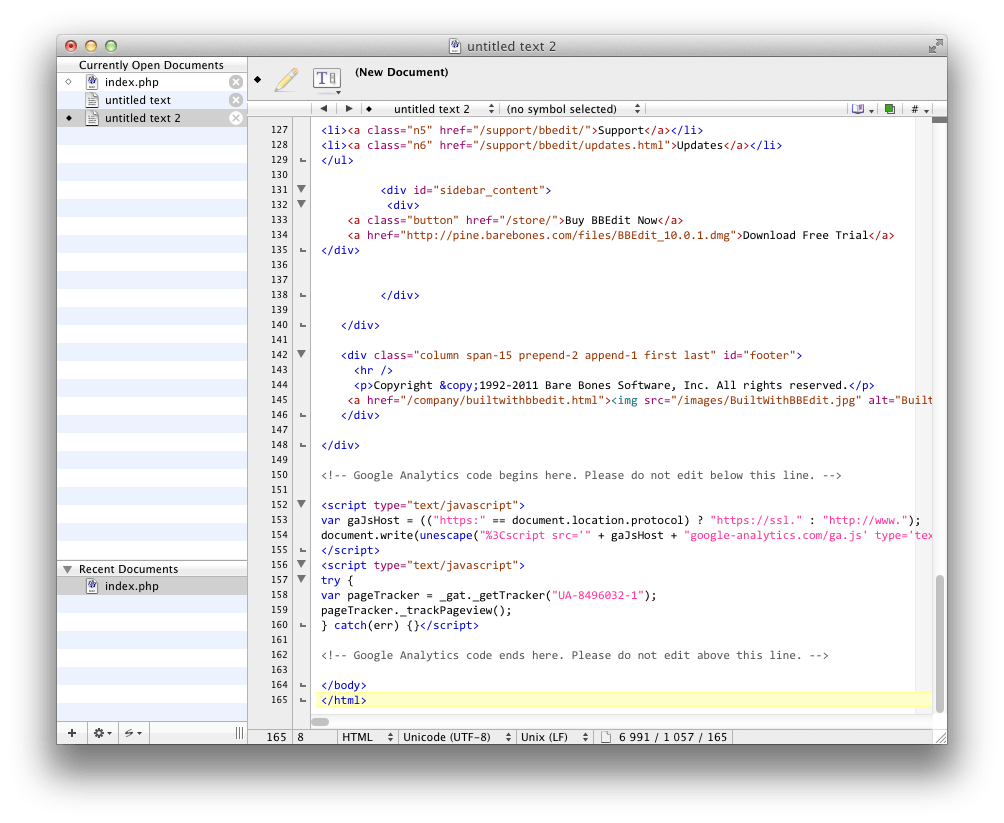
Task: Click the end fold marker at line 129
Action: 303,160
